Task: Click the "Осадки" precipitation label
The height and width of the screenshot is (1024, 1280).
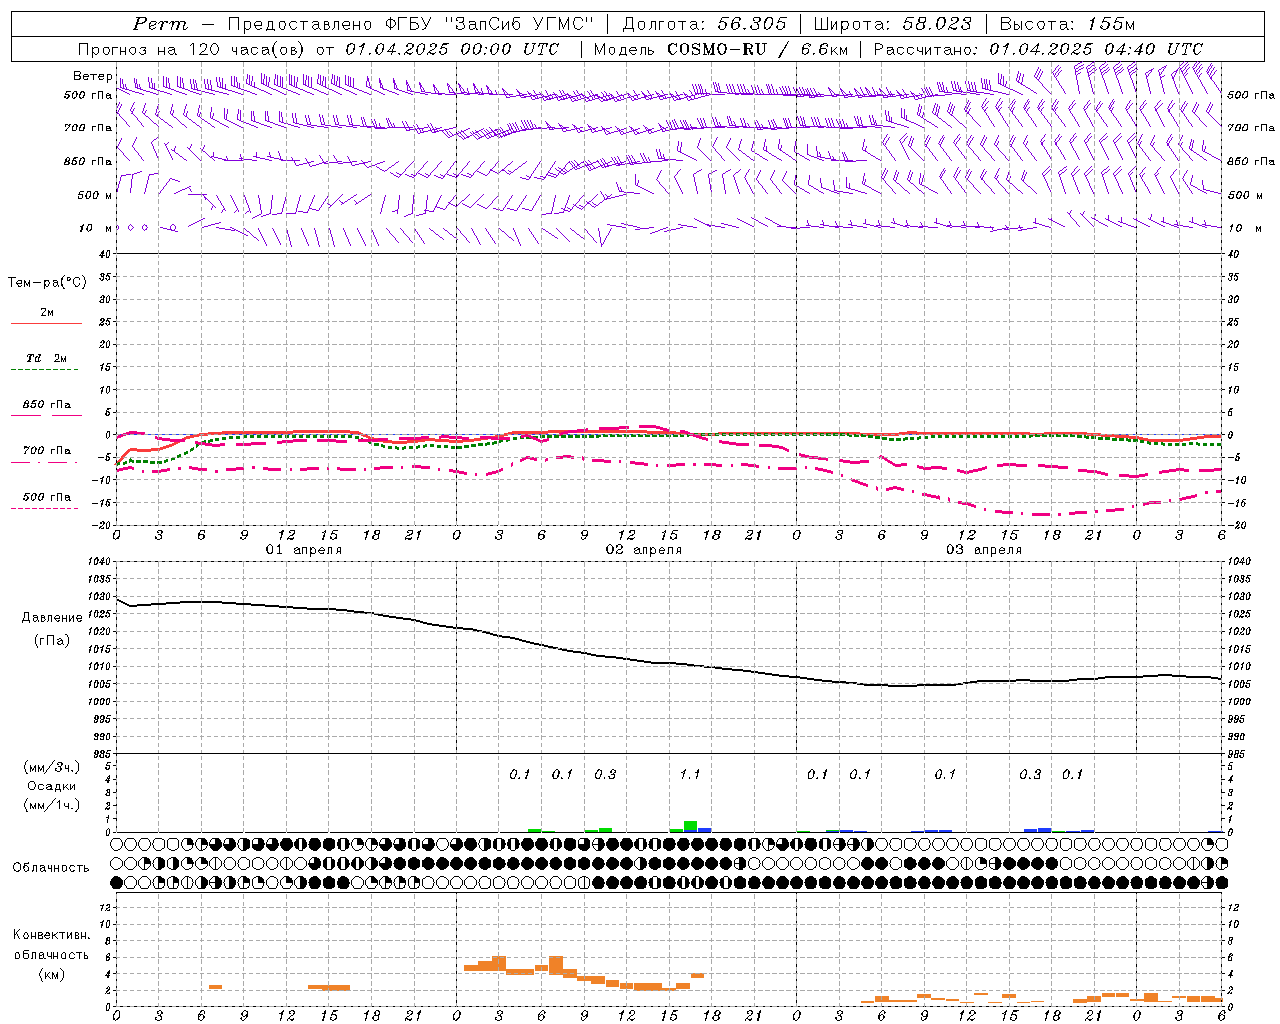Action: pos(52,786)
